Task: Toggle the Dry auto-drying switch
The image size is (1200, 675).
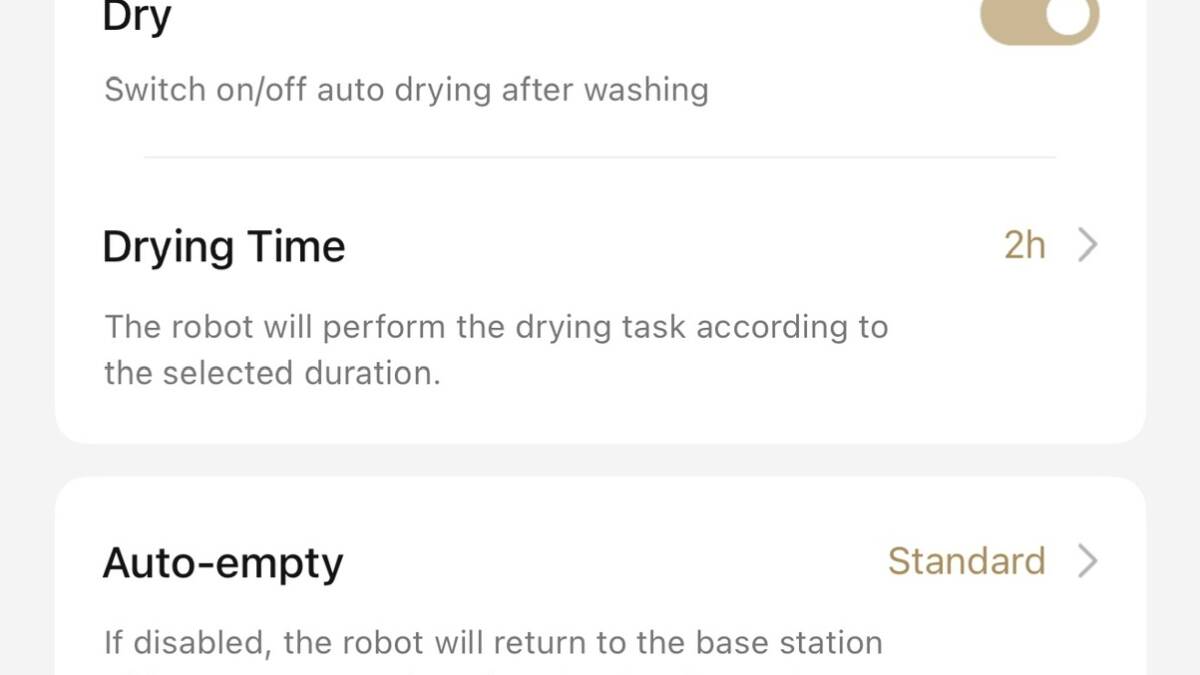Action: tap(1038, 18)
